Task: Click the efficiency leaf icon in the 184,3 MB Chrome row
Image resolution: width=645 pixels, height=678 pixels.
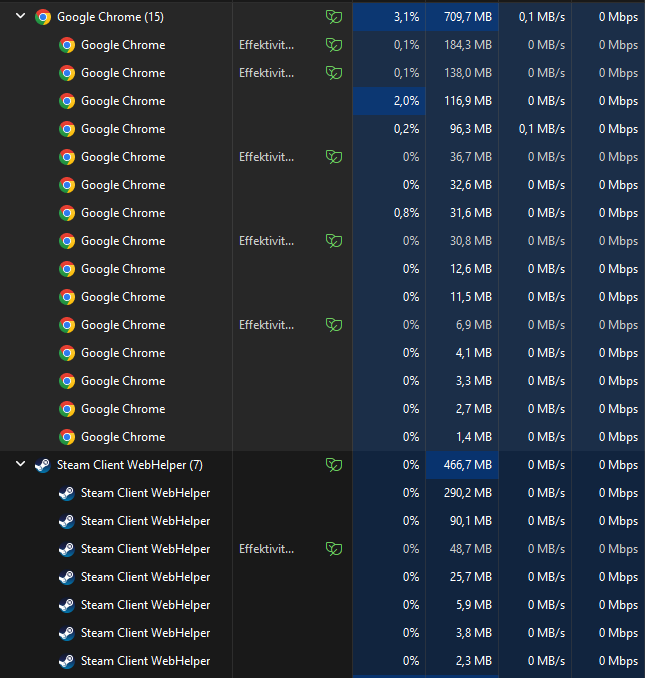Action: point(334,45)
